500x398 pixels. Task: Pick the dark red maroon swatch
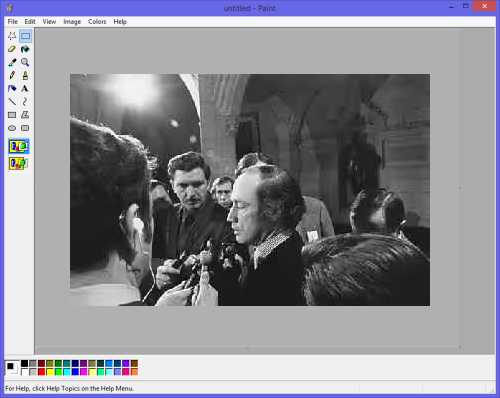coord(41,363)
